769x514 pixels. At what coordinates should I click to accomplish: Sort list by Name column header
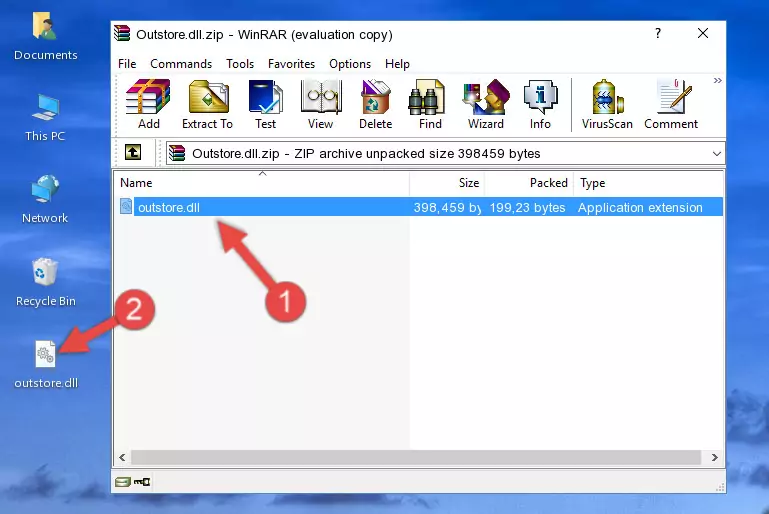262,182
